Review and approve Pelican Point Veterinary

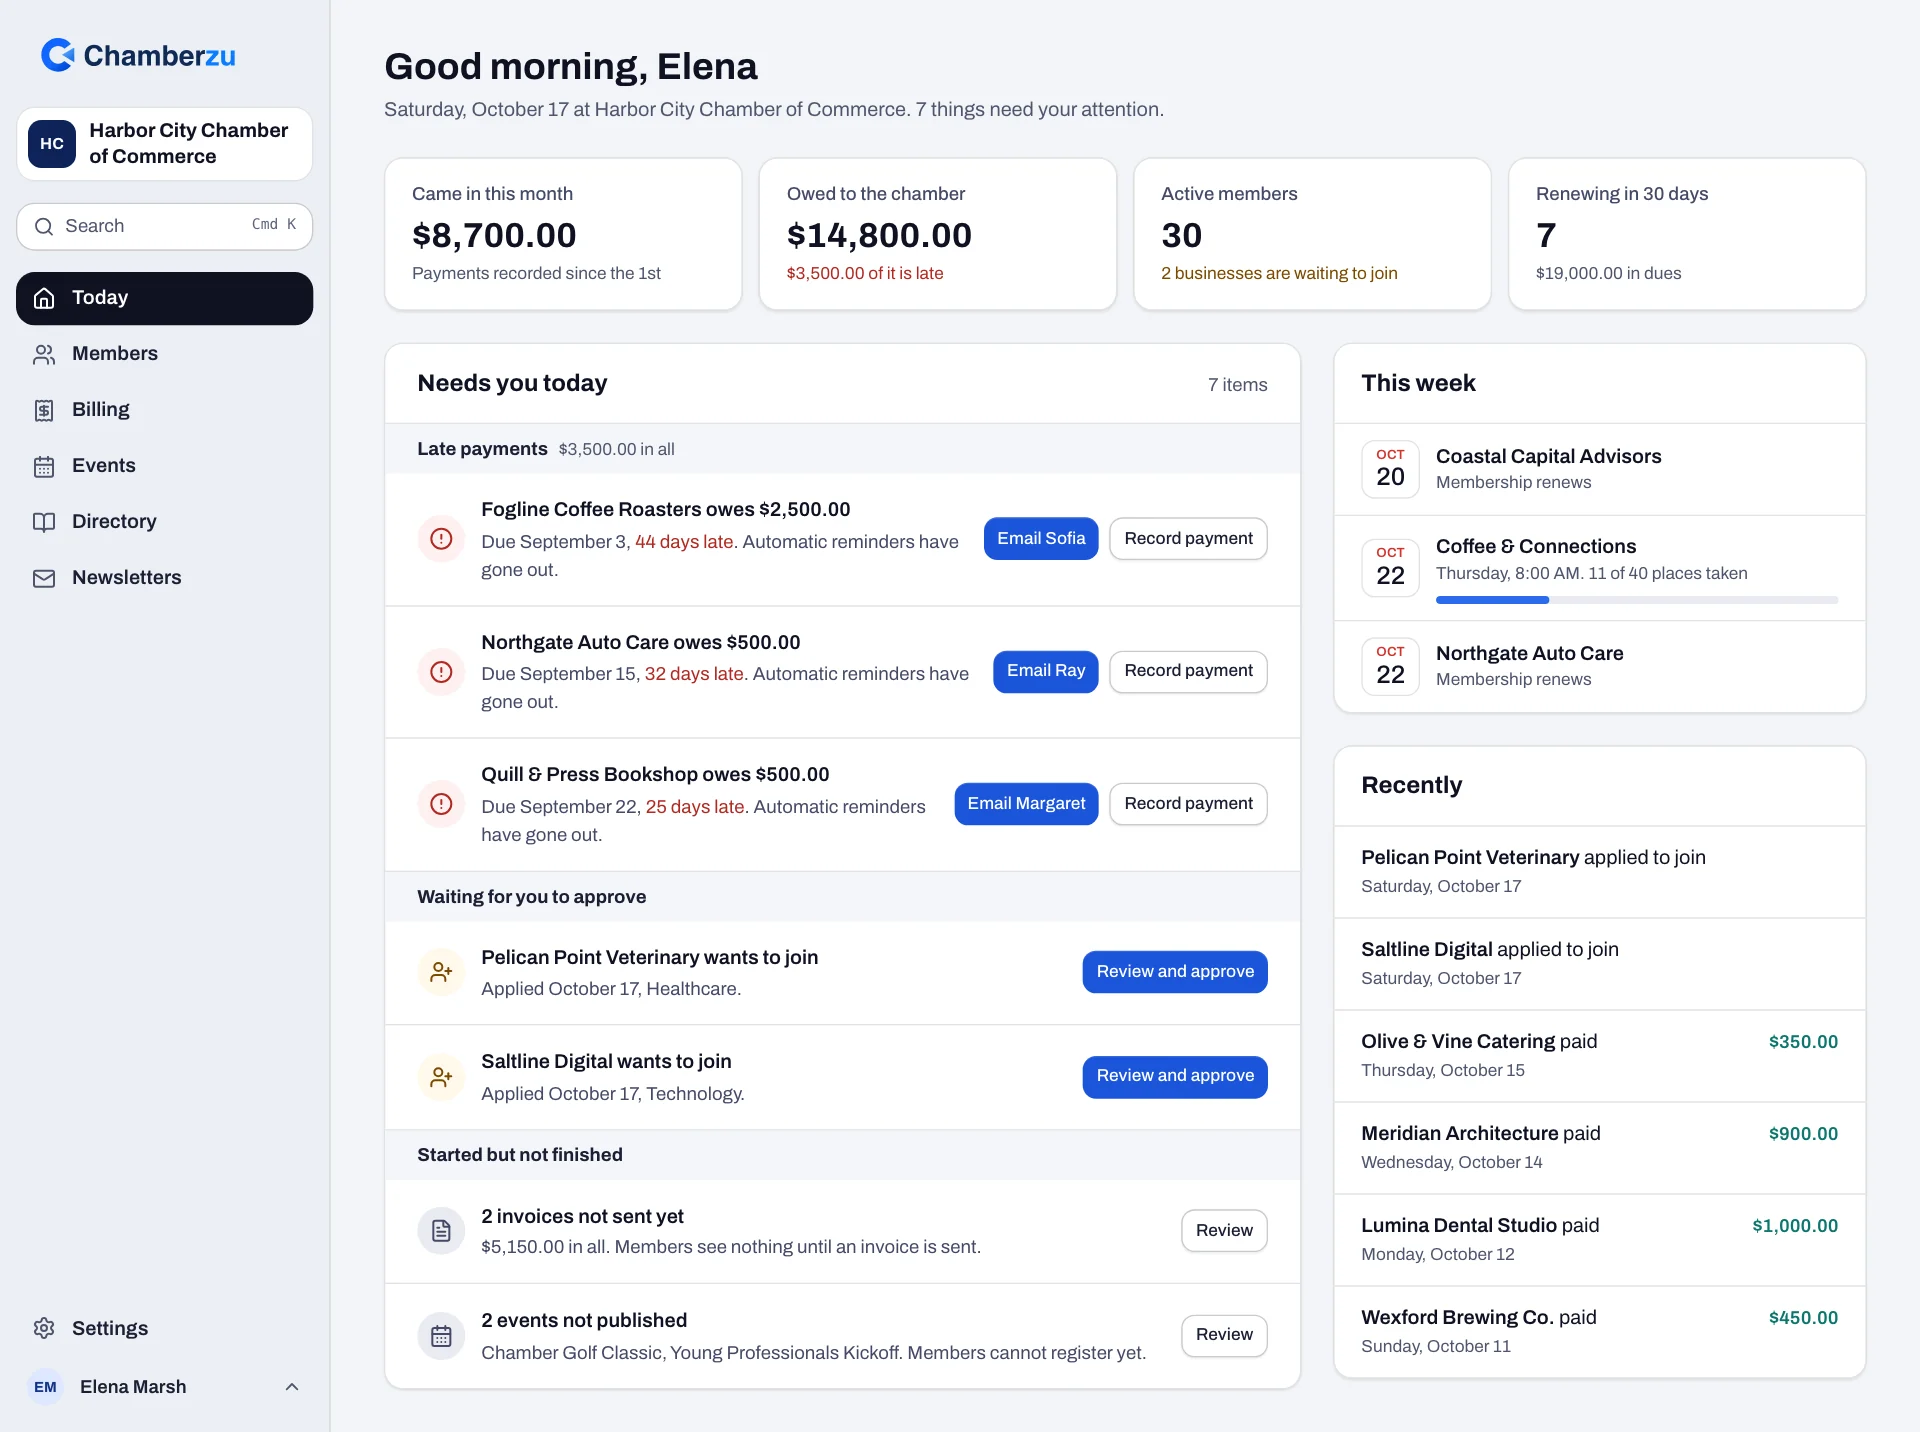point(1175,972)
